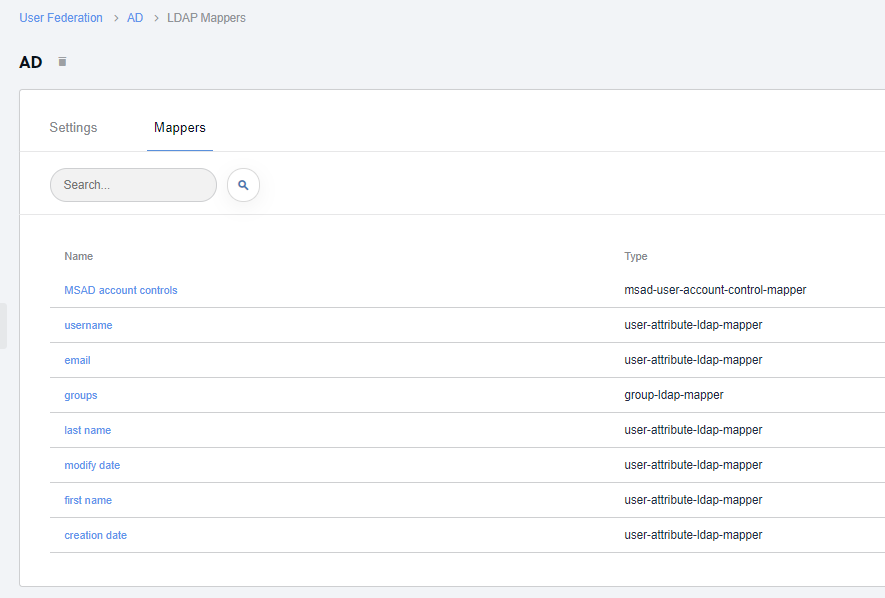Select group-ldap-mapper type cell
885x598 pixels.
click(674, 395)
